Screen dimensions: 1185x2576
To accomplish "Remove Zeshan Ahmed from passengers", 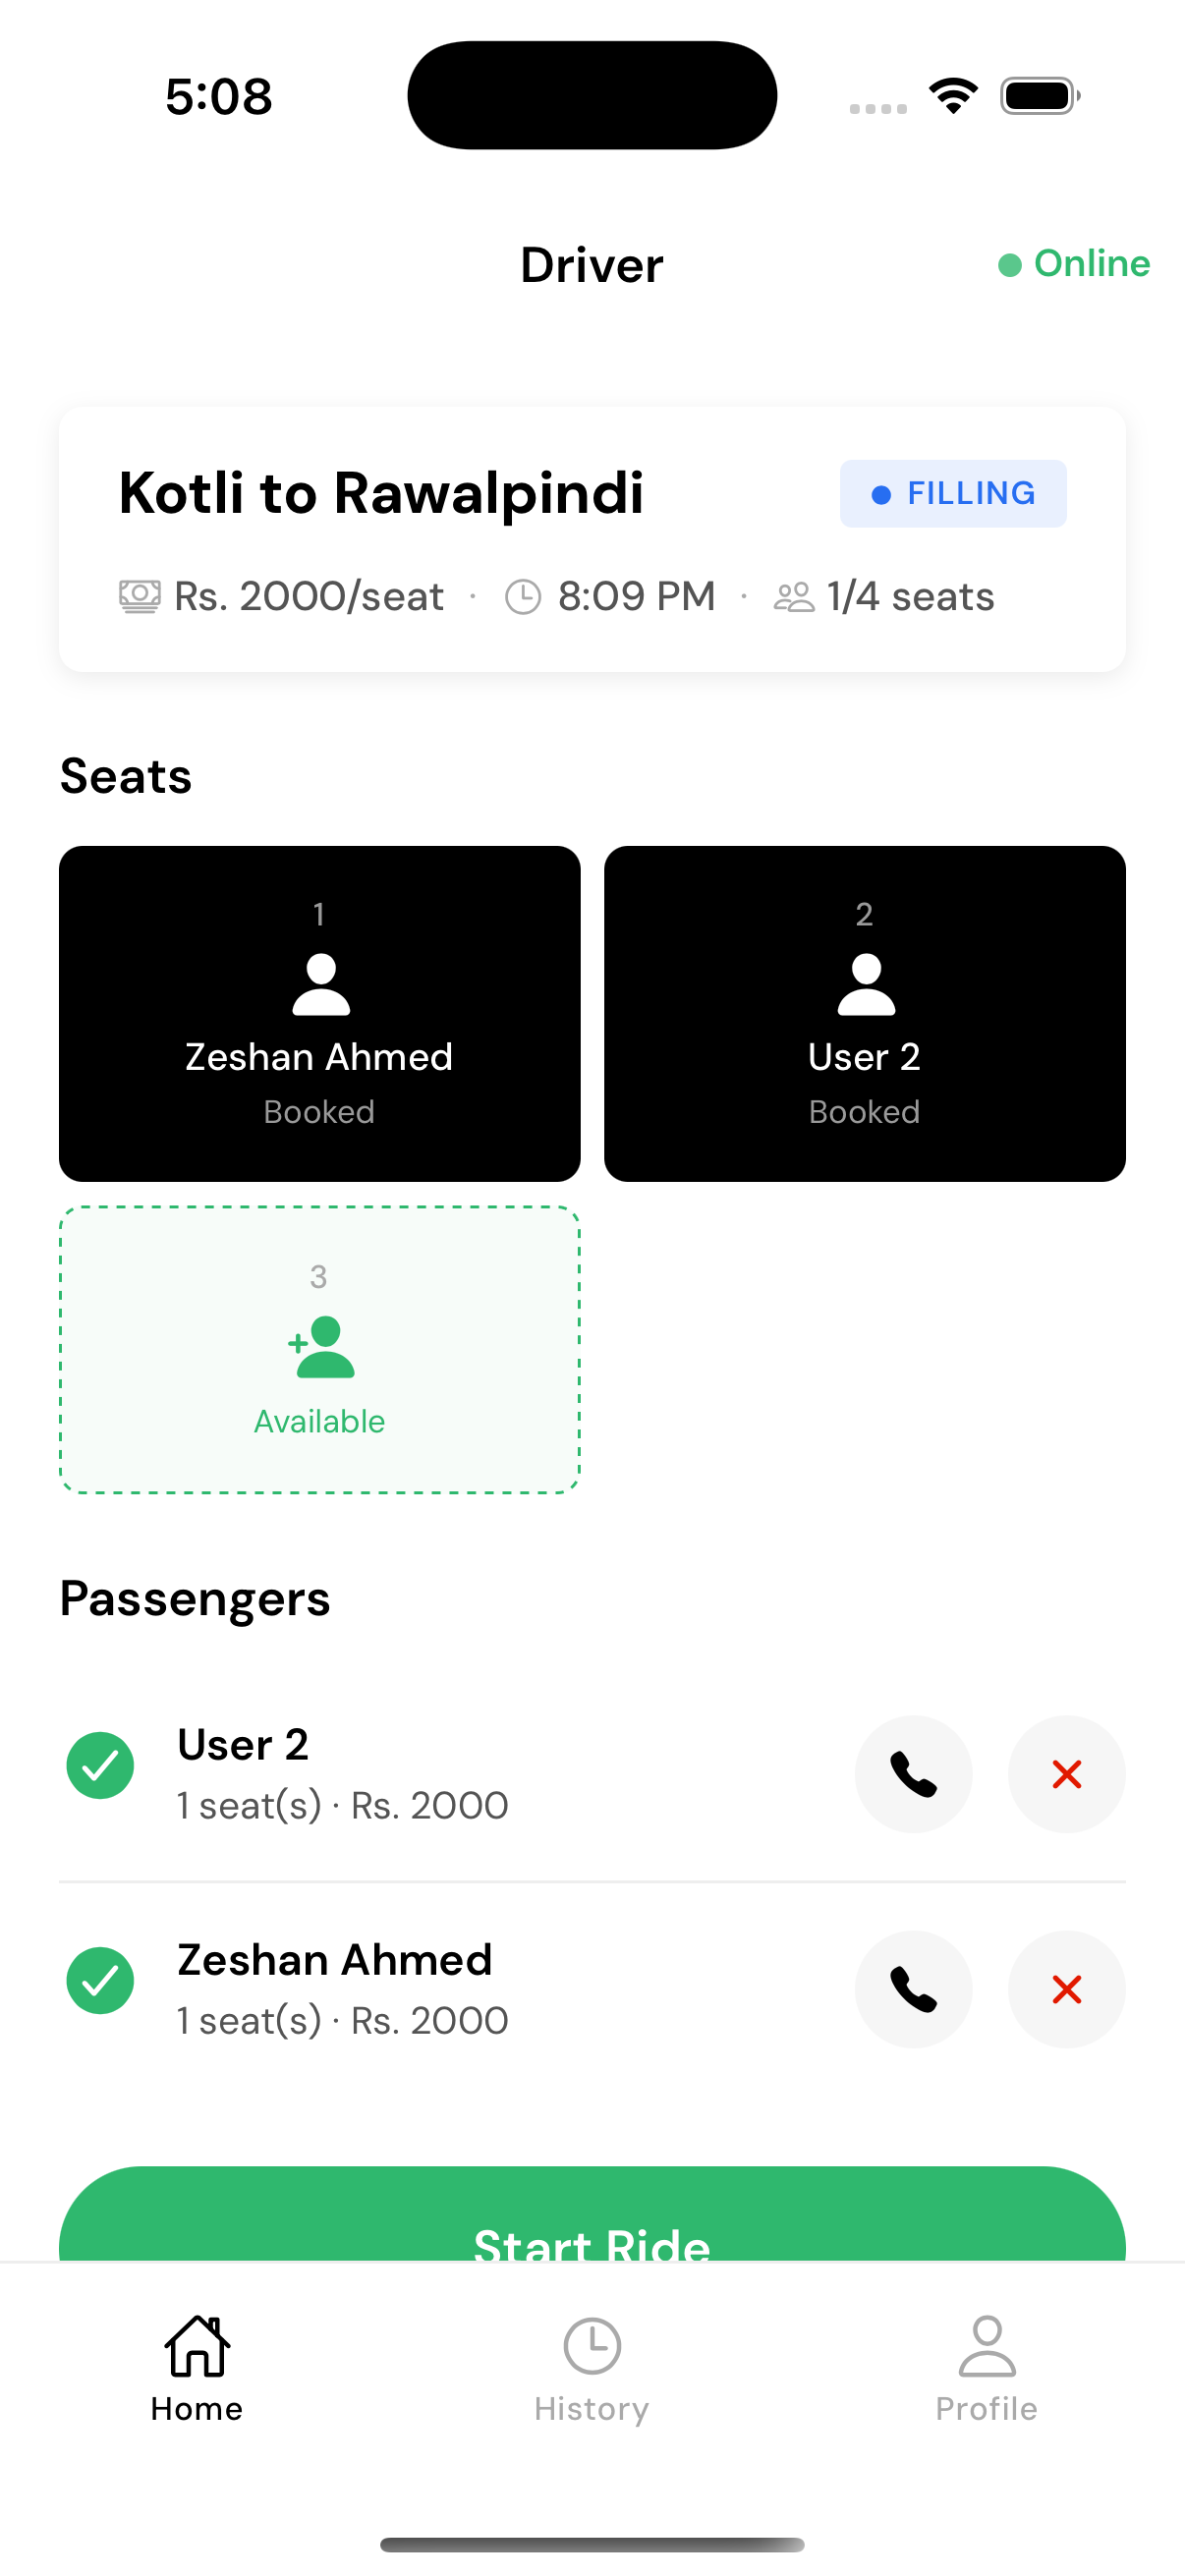I will coord(1066,1989).
